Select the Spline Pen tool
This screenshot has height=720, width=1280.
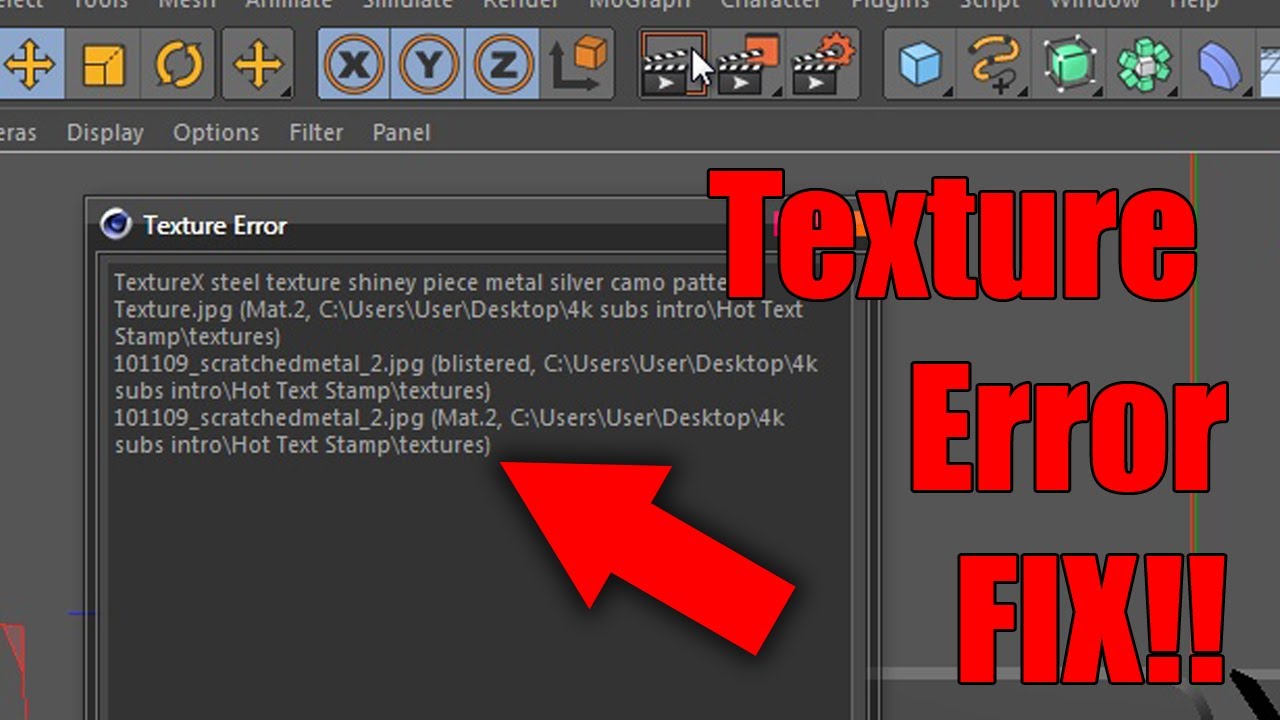coord(995,64)
